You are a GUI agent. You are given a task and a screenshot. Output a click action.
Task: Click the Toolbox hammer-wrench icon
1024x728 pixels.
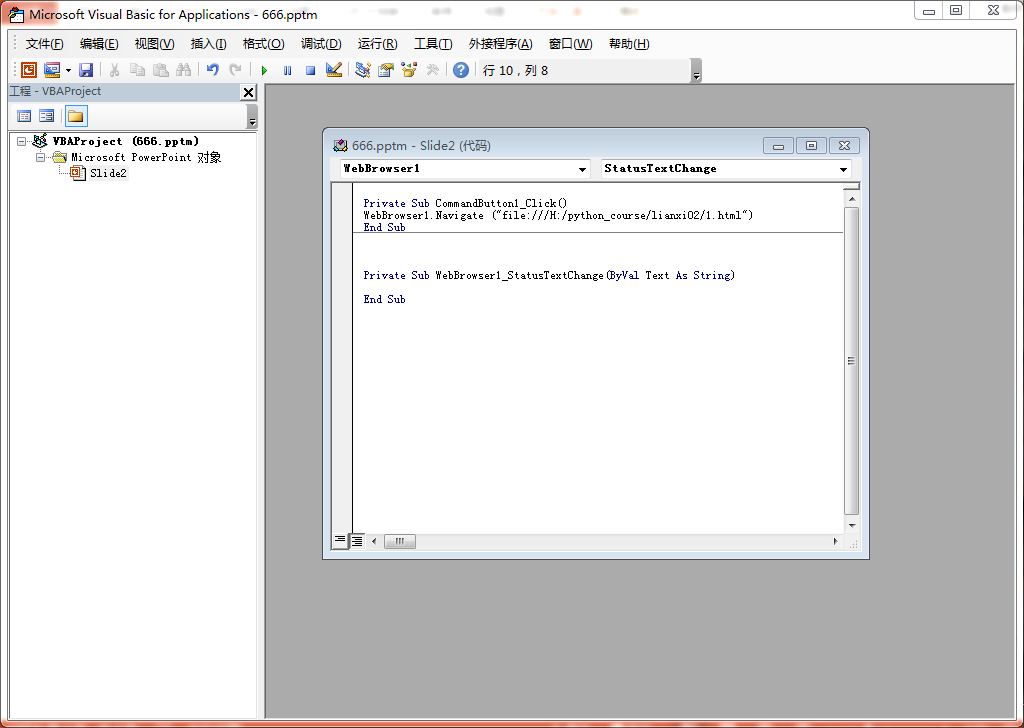pyautogui.click(x=432, y=70)
